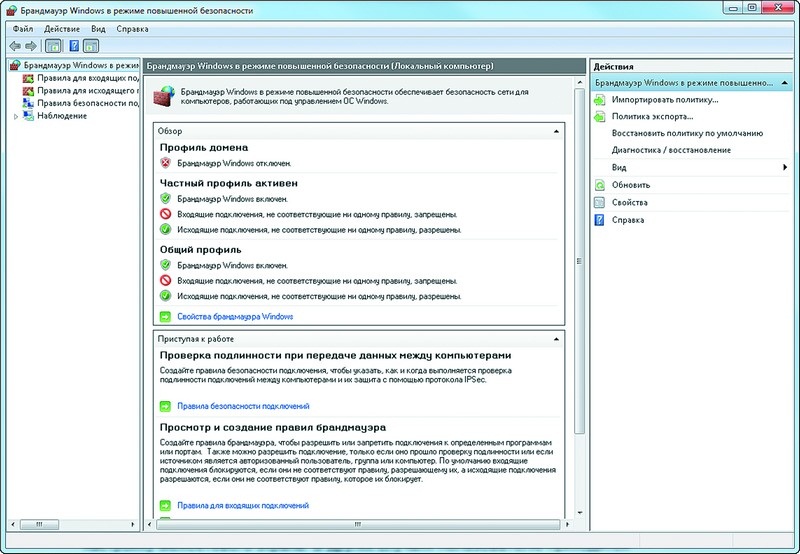
Task: Select the root Брандмауэр Windows tree node
Action: click(x=81, y=65)
